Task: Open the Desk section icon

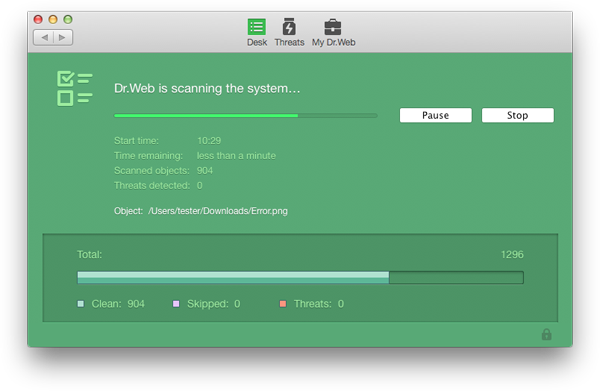Action: [256, 27]
